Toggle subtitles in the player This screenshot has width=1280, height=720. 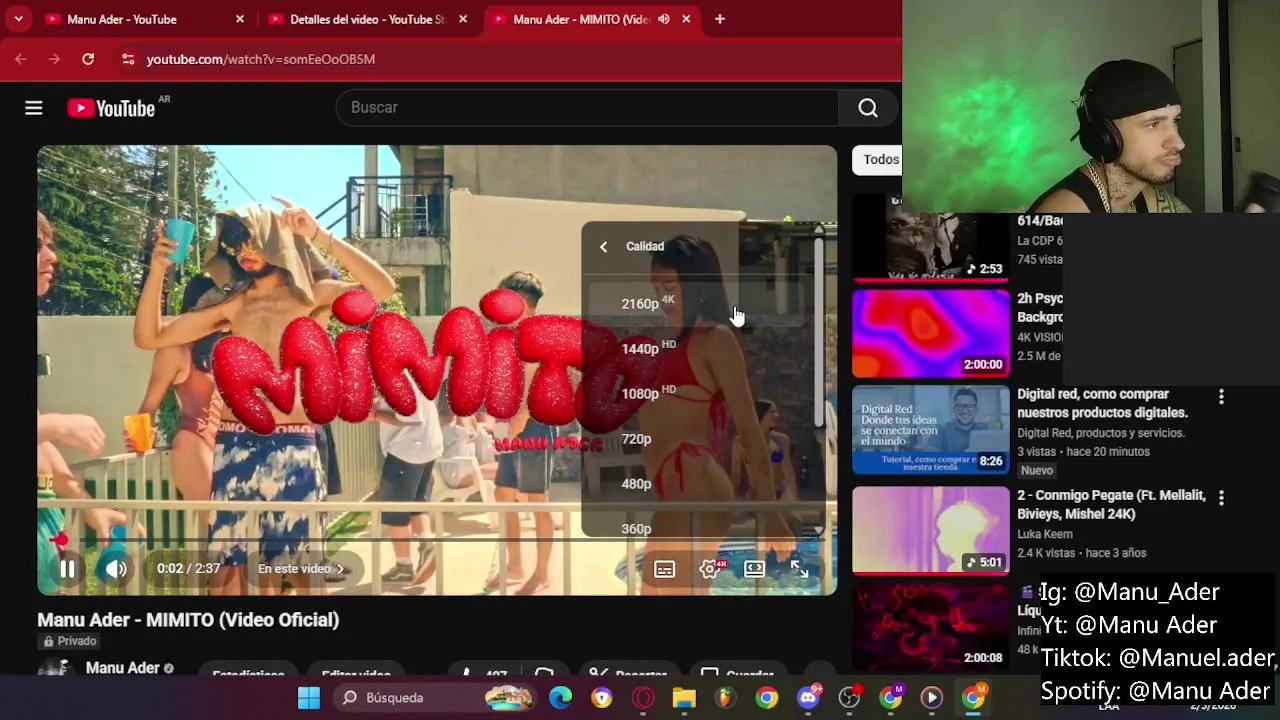tap(664, 569)
